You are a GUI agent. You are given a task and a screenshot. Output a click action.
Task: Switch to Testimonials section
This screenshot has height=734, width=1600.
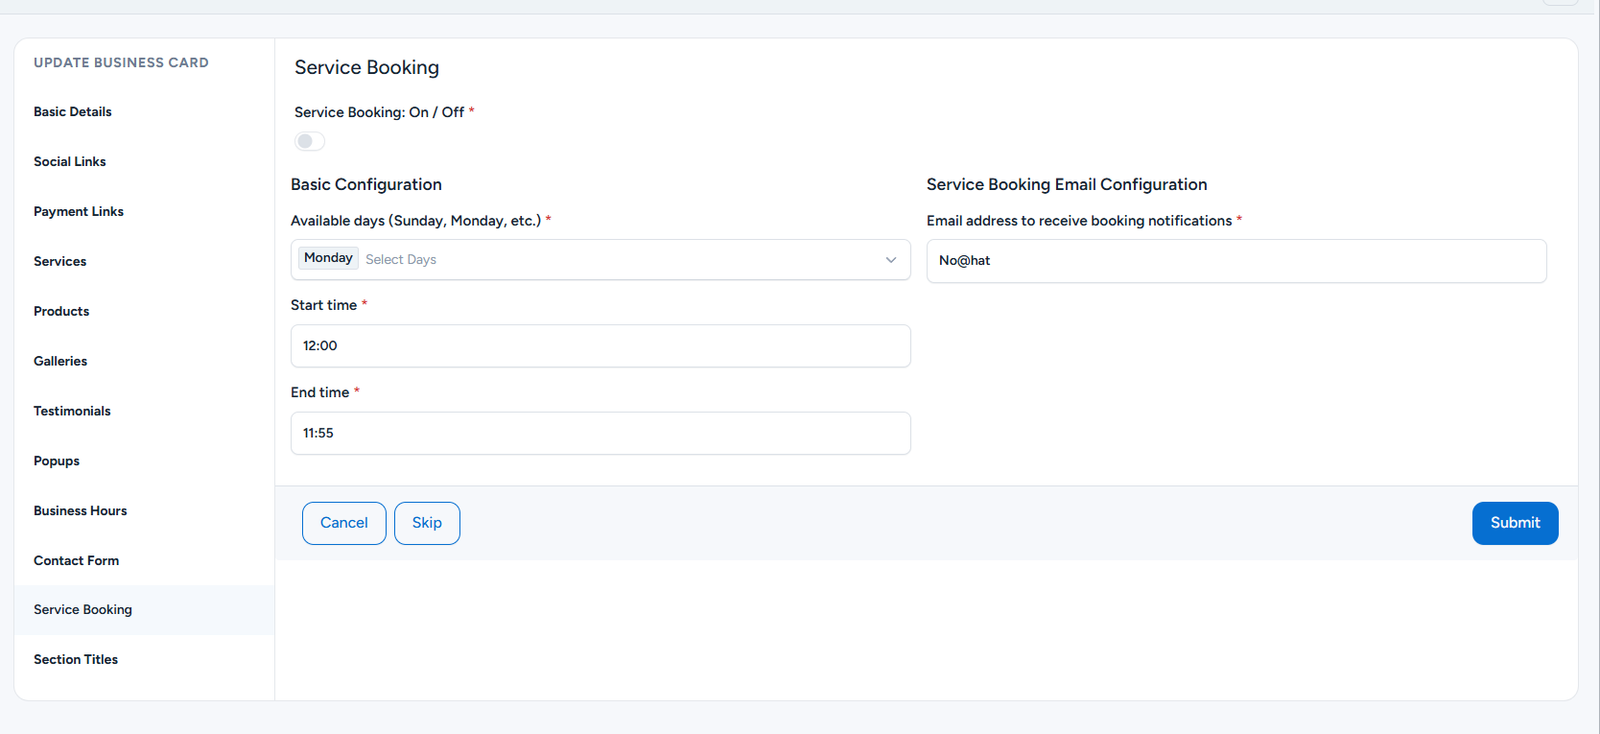point(72,411)
